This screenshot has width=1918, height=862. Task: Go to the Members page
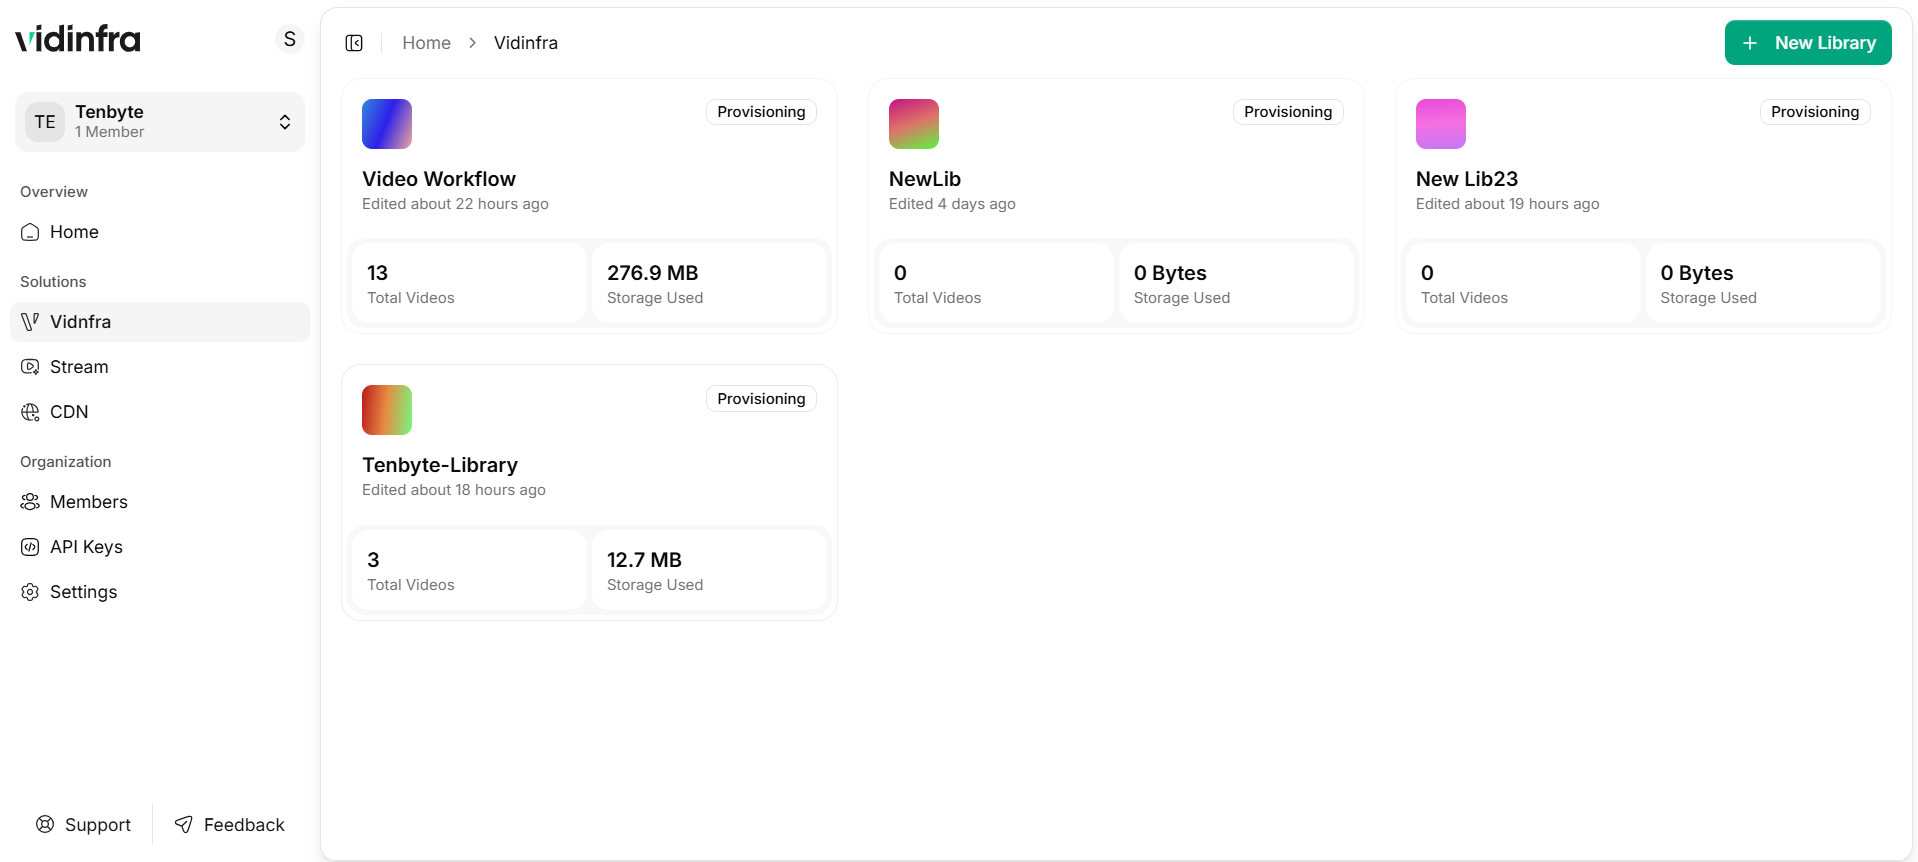[160, 502]
